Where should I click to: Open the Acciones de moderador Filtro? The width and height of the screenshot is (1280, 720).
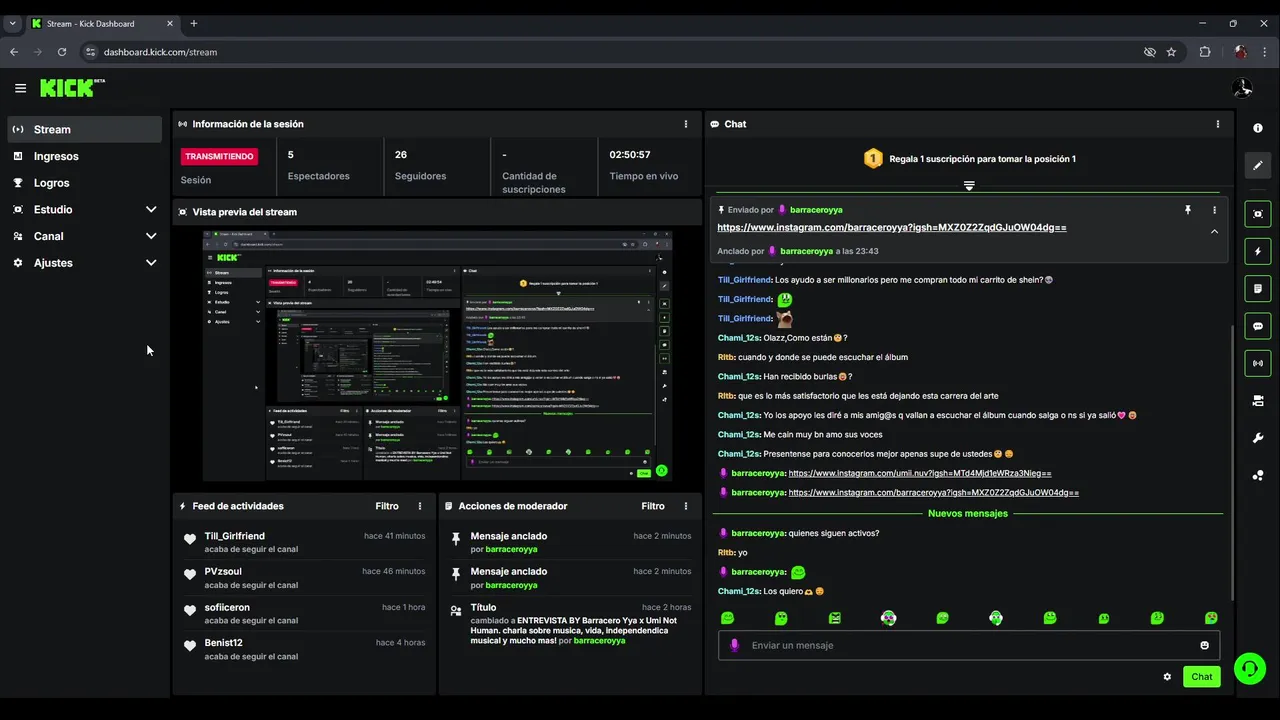point(653,506)
